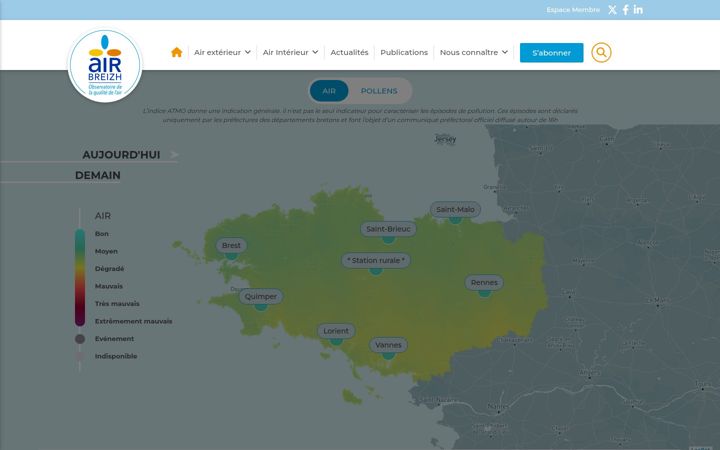Click the Nantes city label on map
Viewport: 720px width, 450px height.
click(498, 406)
